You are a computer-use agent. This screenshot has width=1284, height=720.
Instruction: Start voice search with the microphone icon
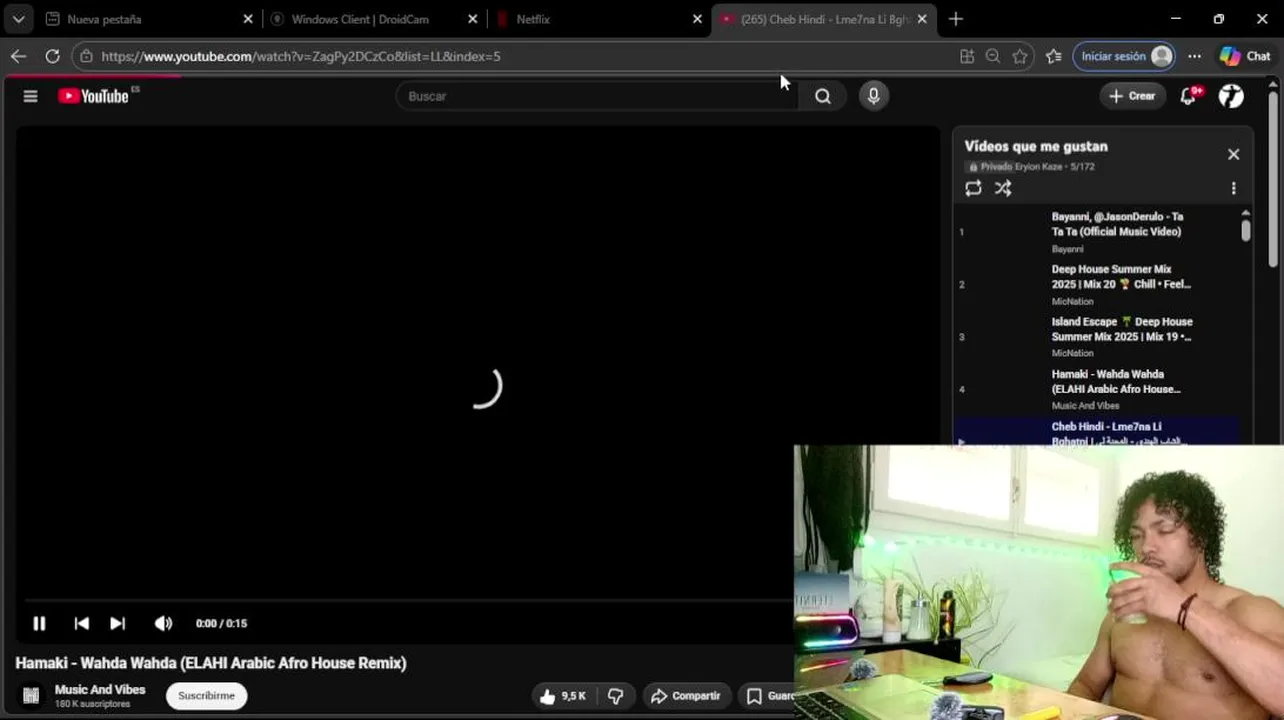click(873, 95)
